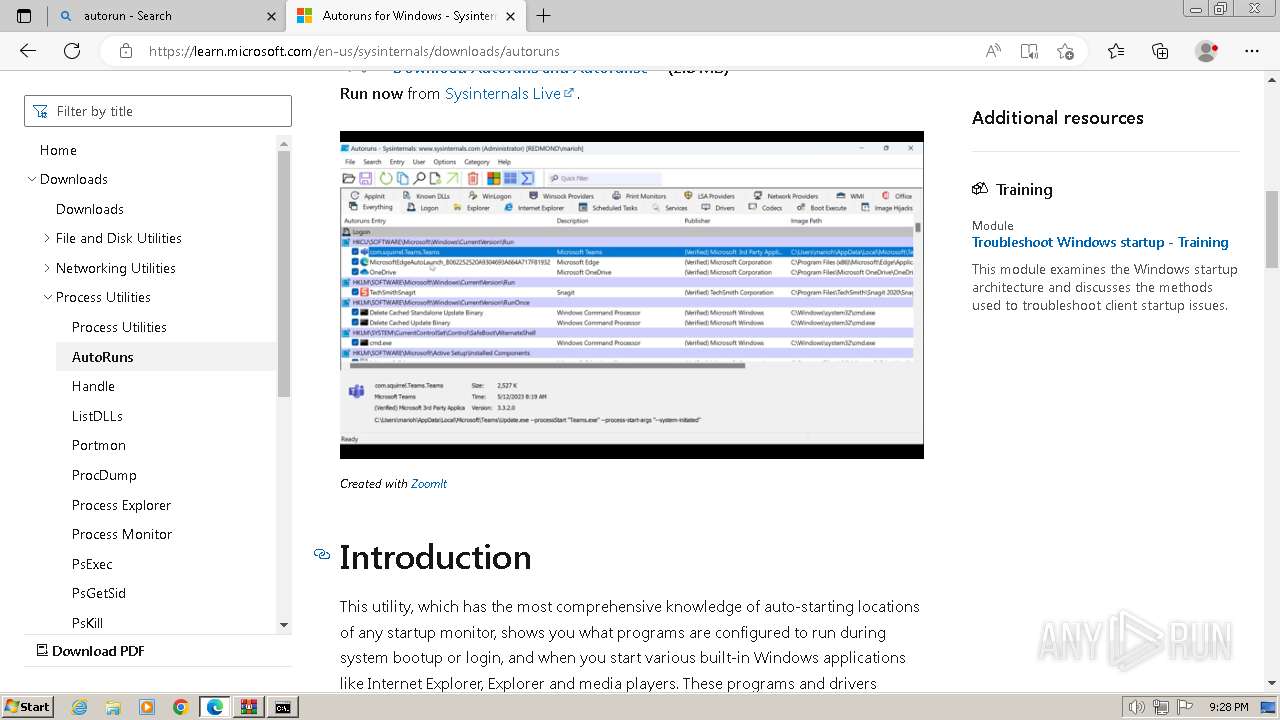Open the Downloads sub-item page

click(x=90, y=209)
